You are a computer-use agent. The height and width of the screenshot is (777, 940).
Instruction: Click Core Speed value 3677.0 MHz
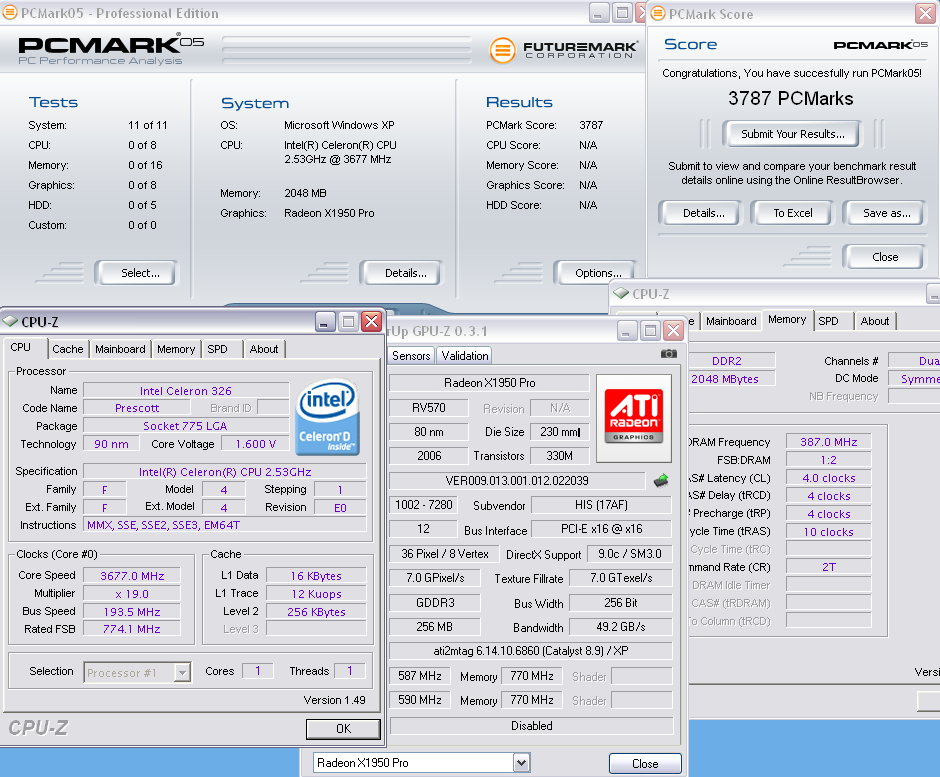click(x=132, y=576)
